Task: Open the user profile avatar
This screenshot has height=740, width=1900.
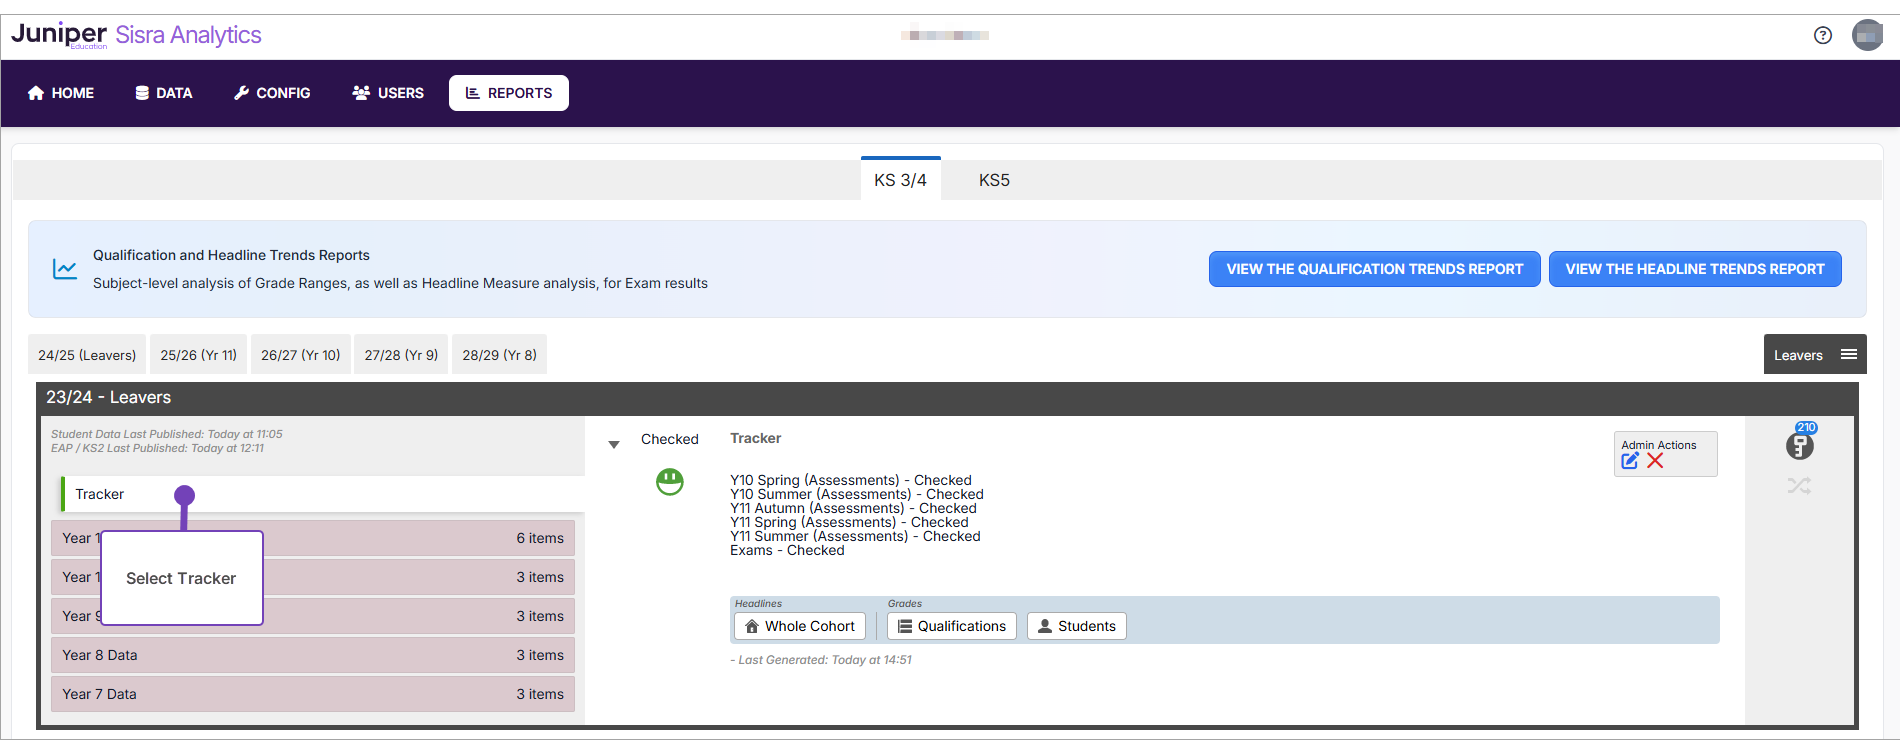Action: [1867, 35]
